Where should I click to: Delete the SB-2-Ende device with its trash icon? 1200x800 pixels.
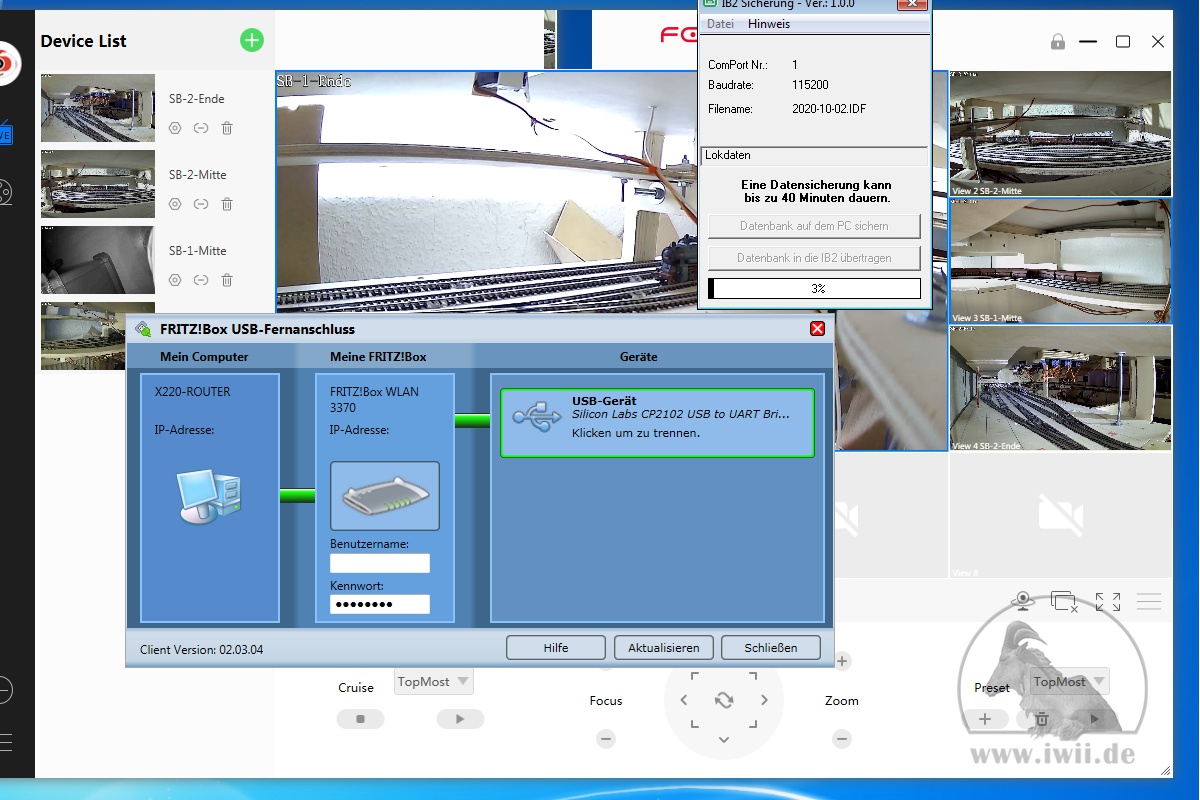pos(227,128)
